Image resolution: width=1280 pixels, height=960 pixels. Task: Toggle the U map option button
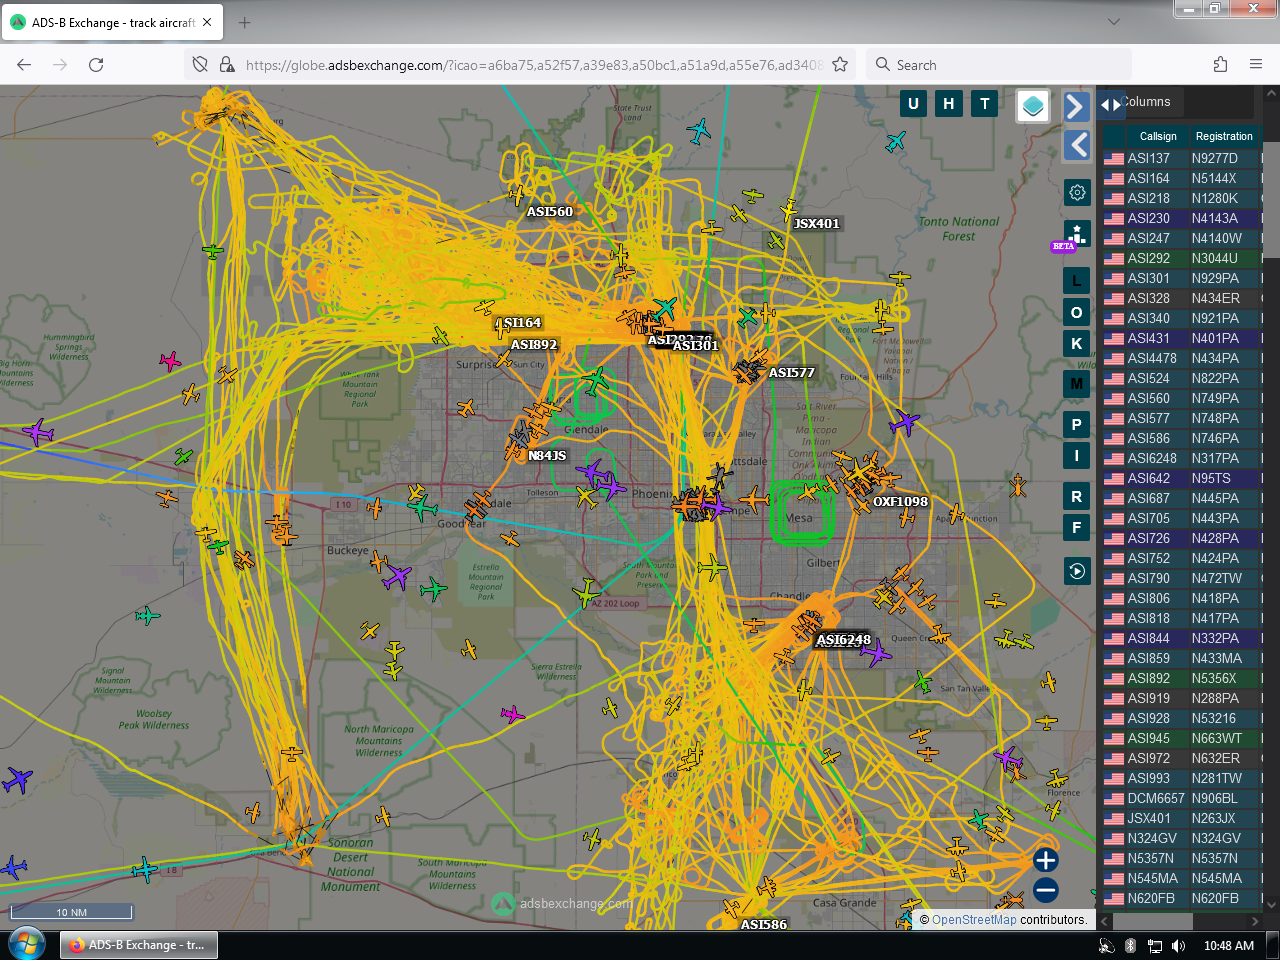[x=913, y=103]
